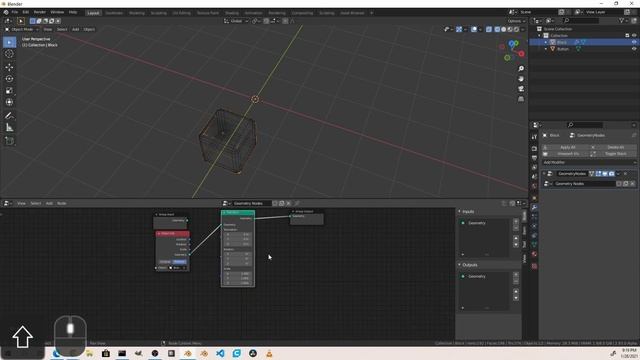The height and width of the screenshot is (360, 640).
Task: Click the Pan view hand icon
Action: (521, 79)
